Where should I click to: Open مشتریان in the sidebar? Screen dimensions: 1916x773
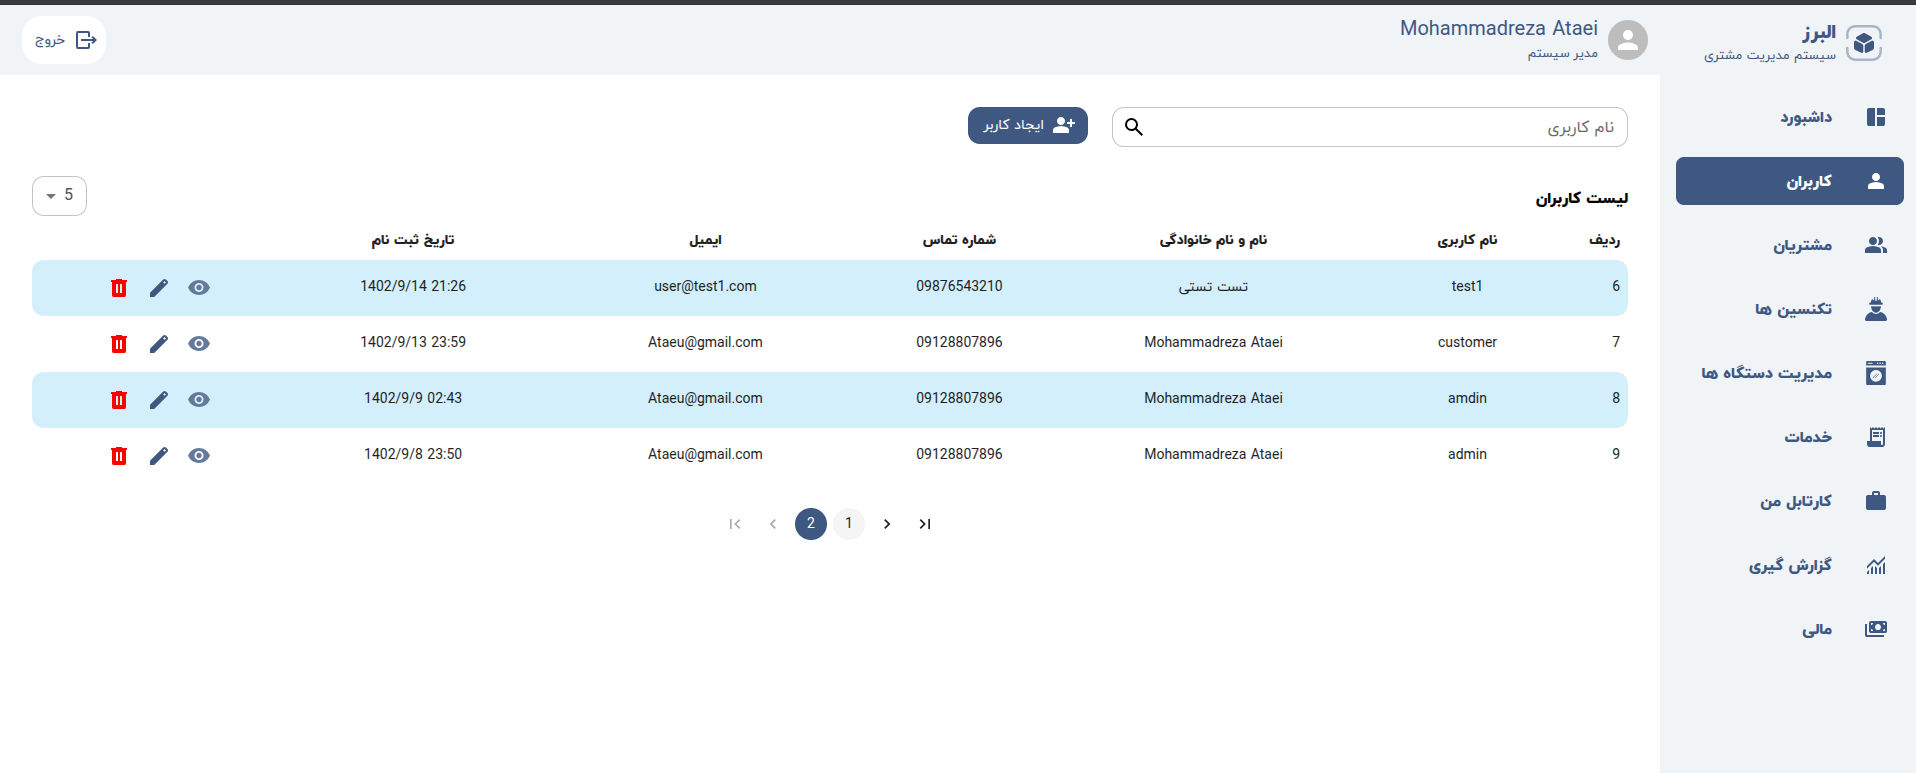click(1790, 245)
